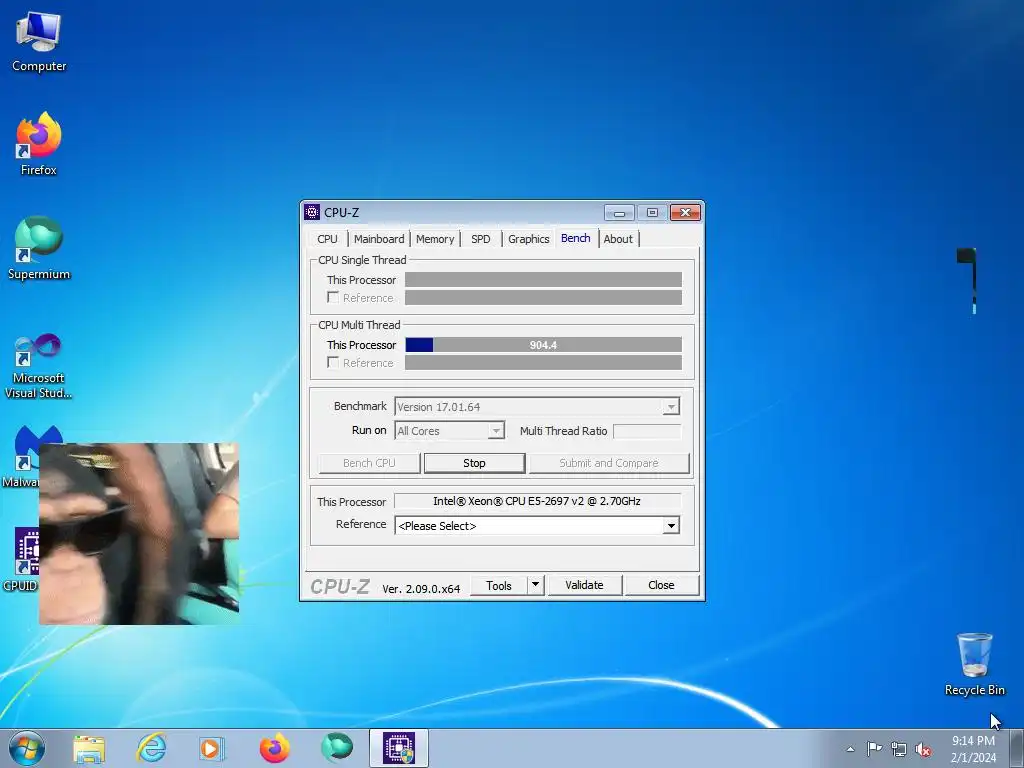1024x768 pixels.
Task: Click the CPU Multi Thread group label
Action: click(x=359, y=325)
